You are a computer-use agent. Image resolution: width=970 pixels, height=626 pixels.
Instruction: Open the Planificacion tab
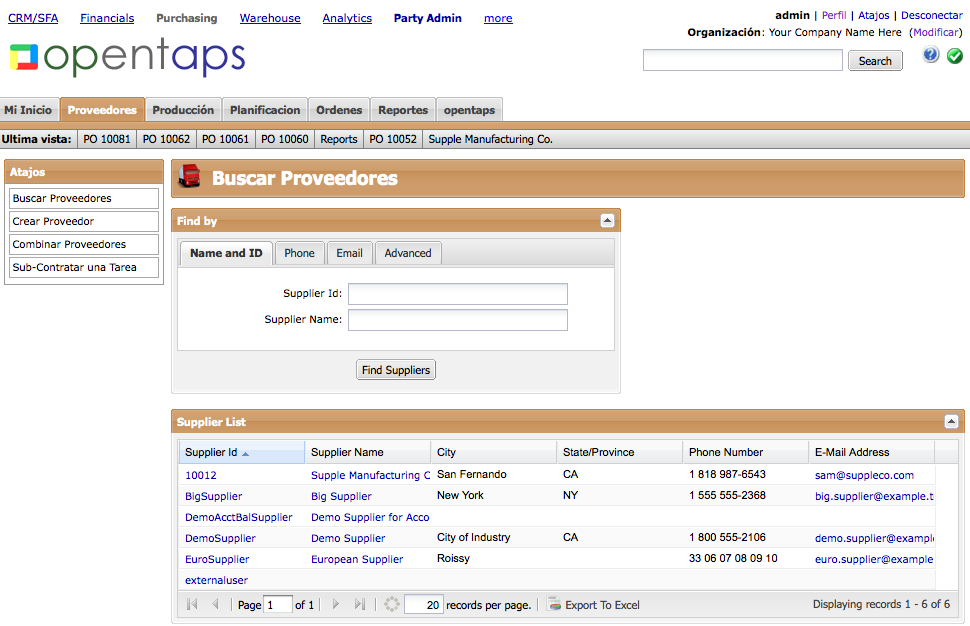coord(265,109)
